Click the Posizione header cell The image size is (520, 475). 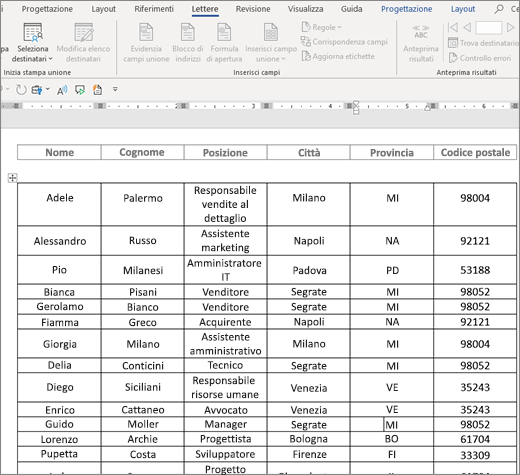[225, 152]
